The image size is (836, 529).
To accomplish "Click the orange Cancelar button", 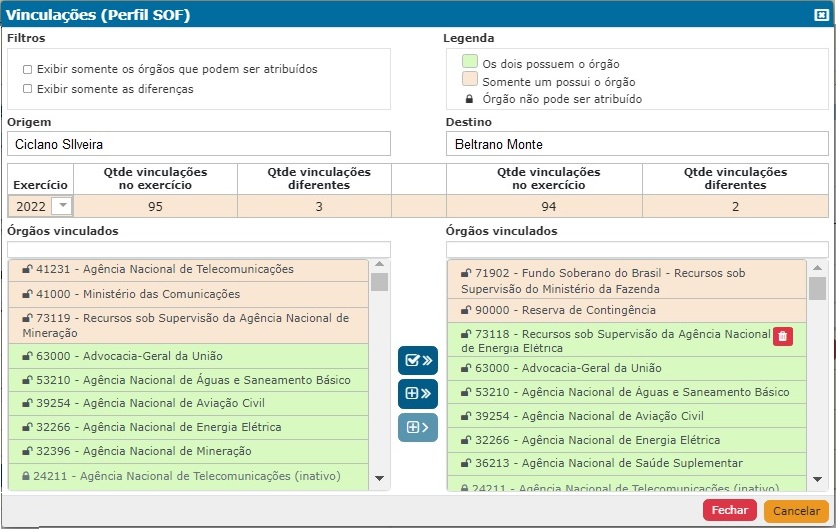I will click(797, 511).
